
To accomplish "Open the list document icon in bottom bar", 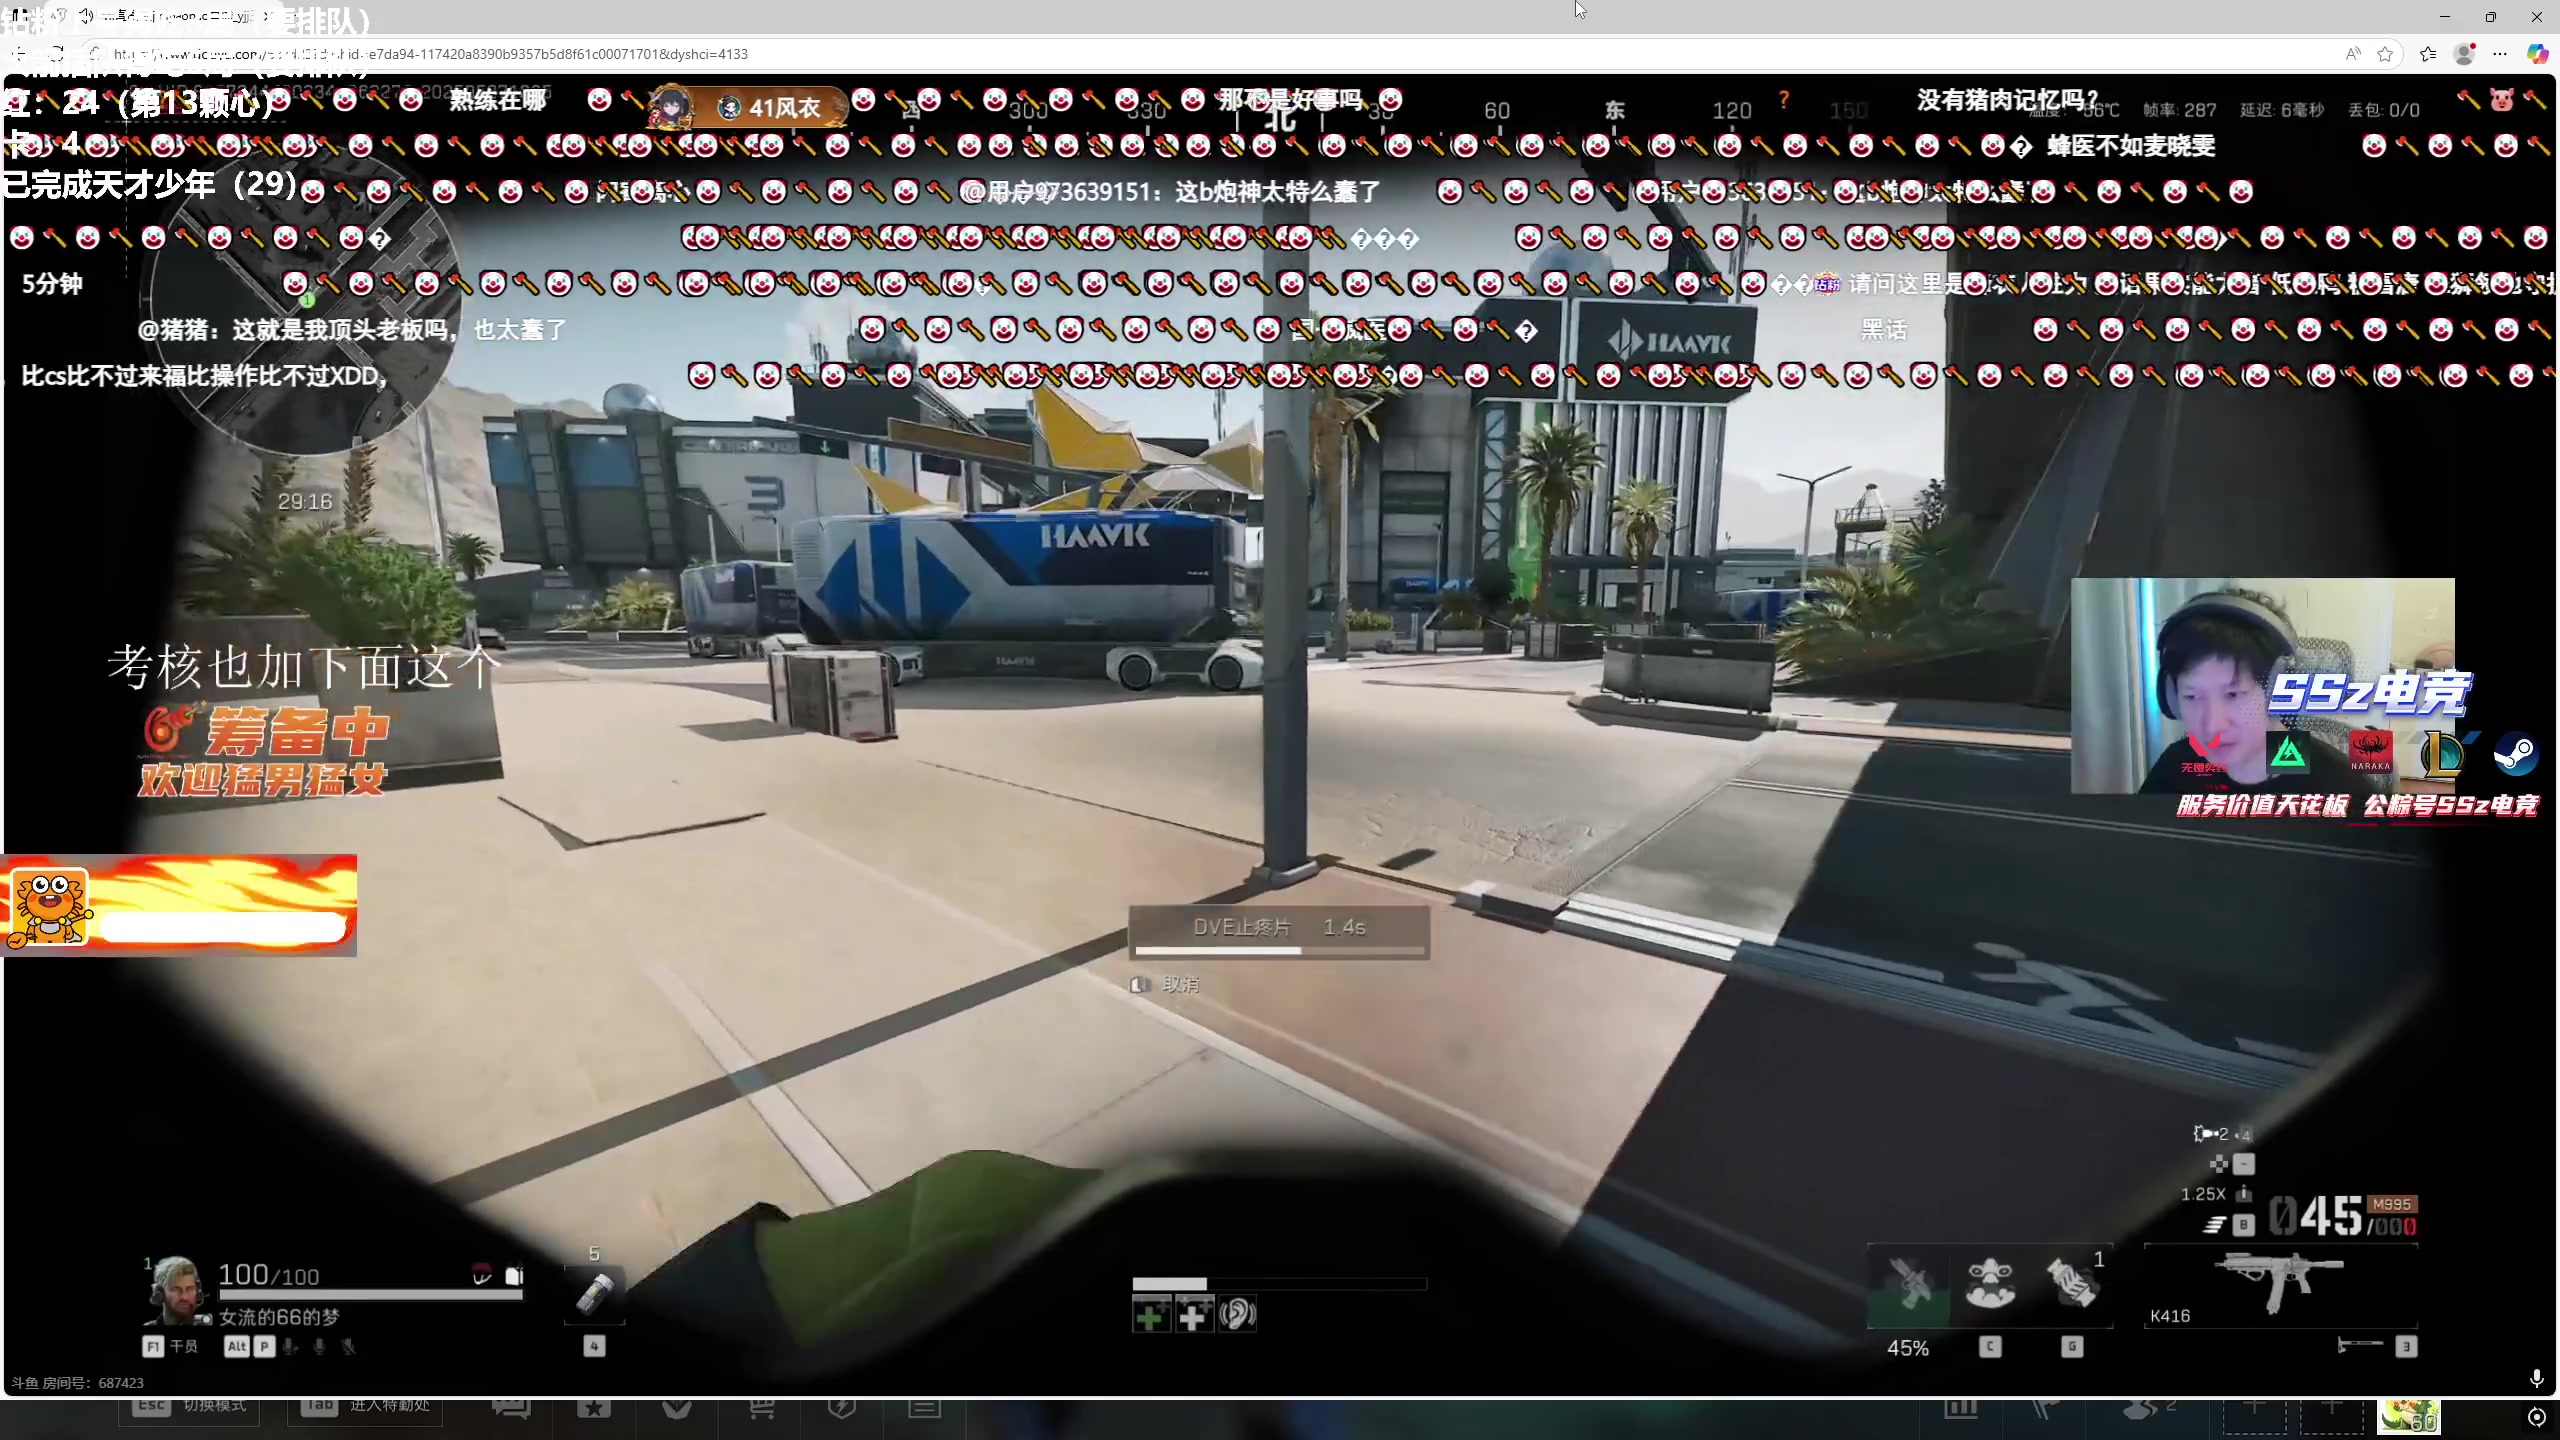I will tap(924, 1410).
